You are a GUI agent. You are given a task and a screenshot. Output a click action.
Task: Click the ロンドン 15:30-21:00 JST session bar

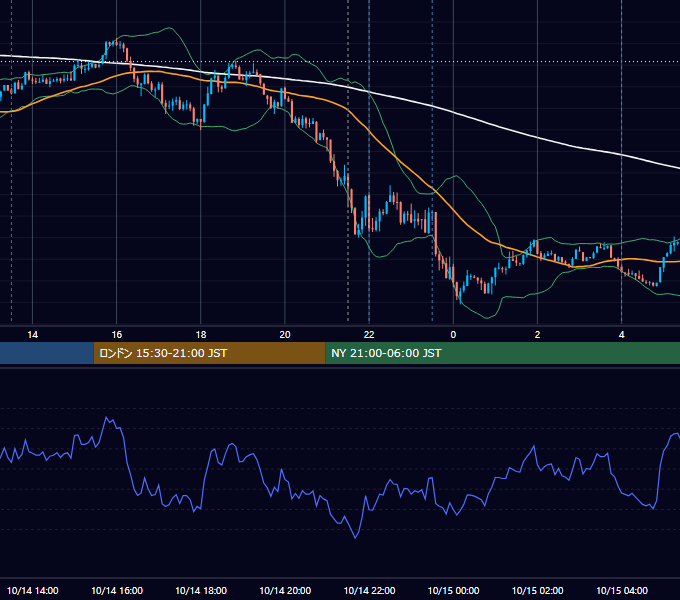point(209,353)
